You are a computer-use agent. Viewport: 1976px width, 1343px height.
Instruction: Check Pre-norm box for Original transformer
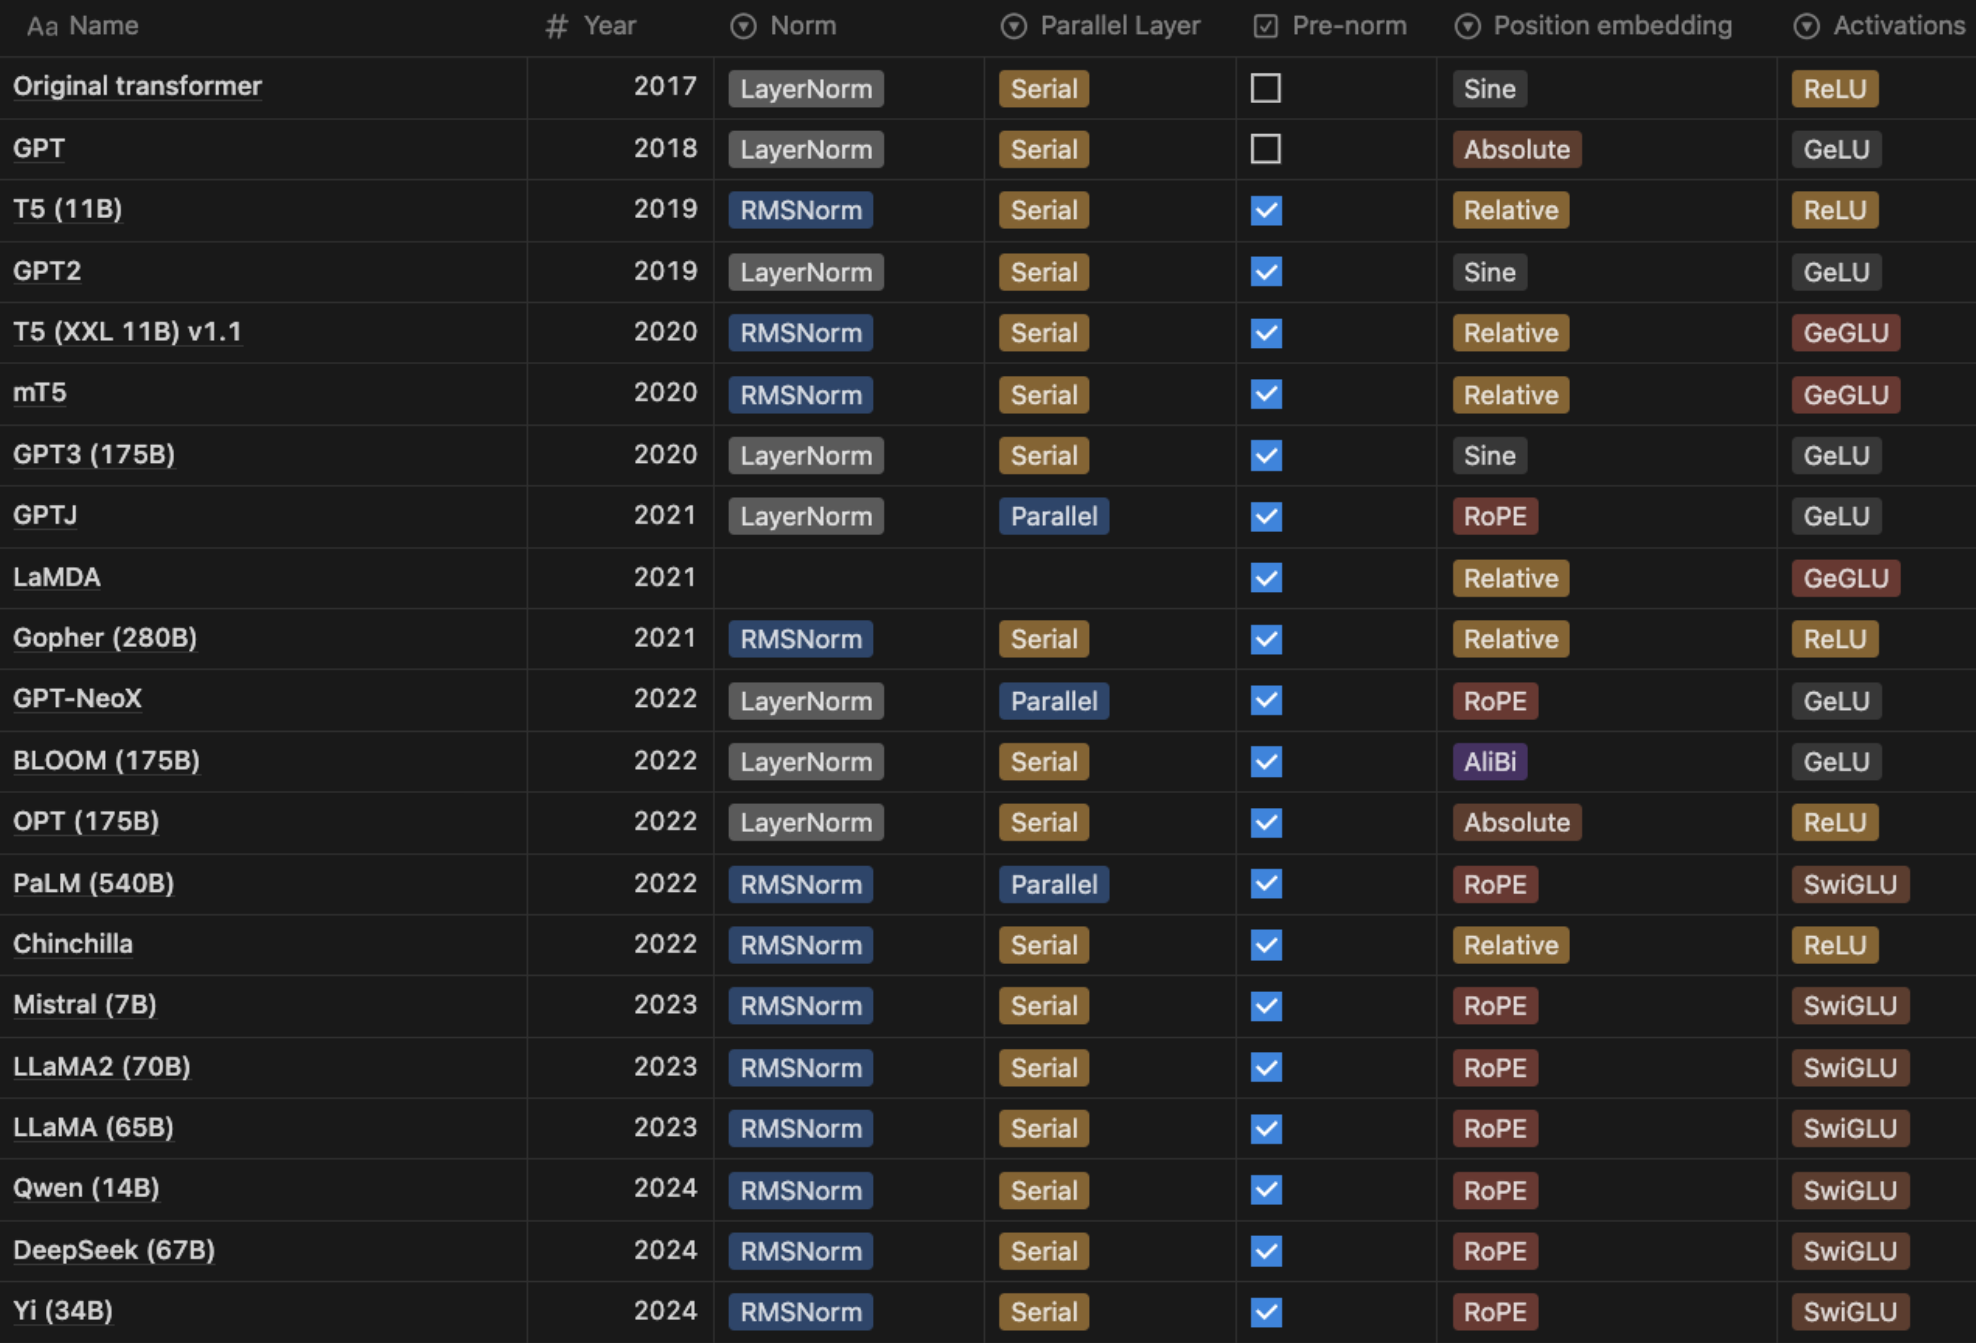pyautogui.click(x=1265, y=88)
